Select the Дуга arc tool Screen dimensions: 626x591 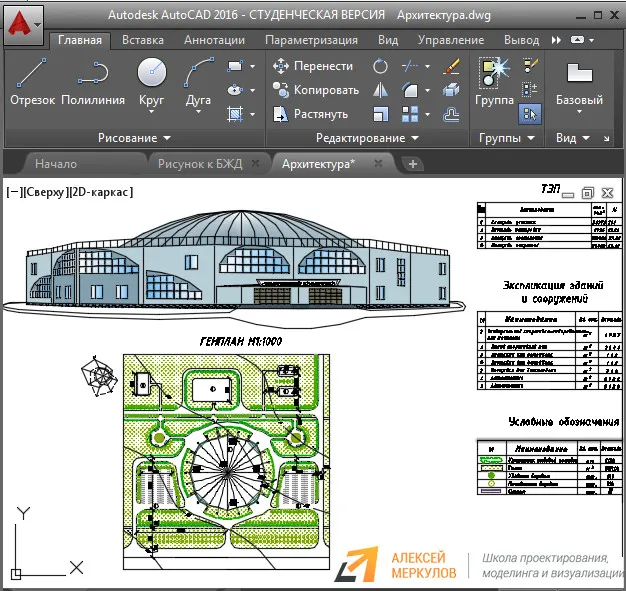click(198, 80)
